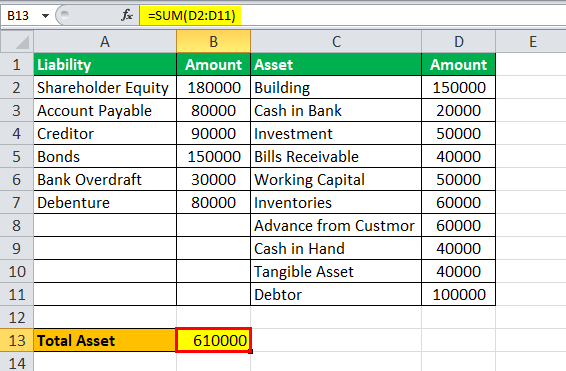Select the Bills Receivable amount cell

pos(458,157)
